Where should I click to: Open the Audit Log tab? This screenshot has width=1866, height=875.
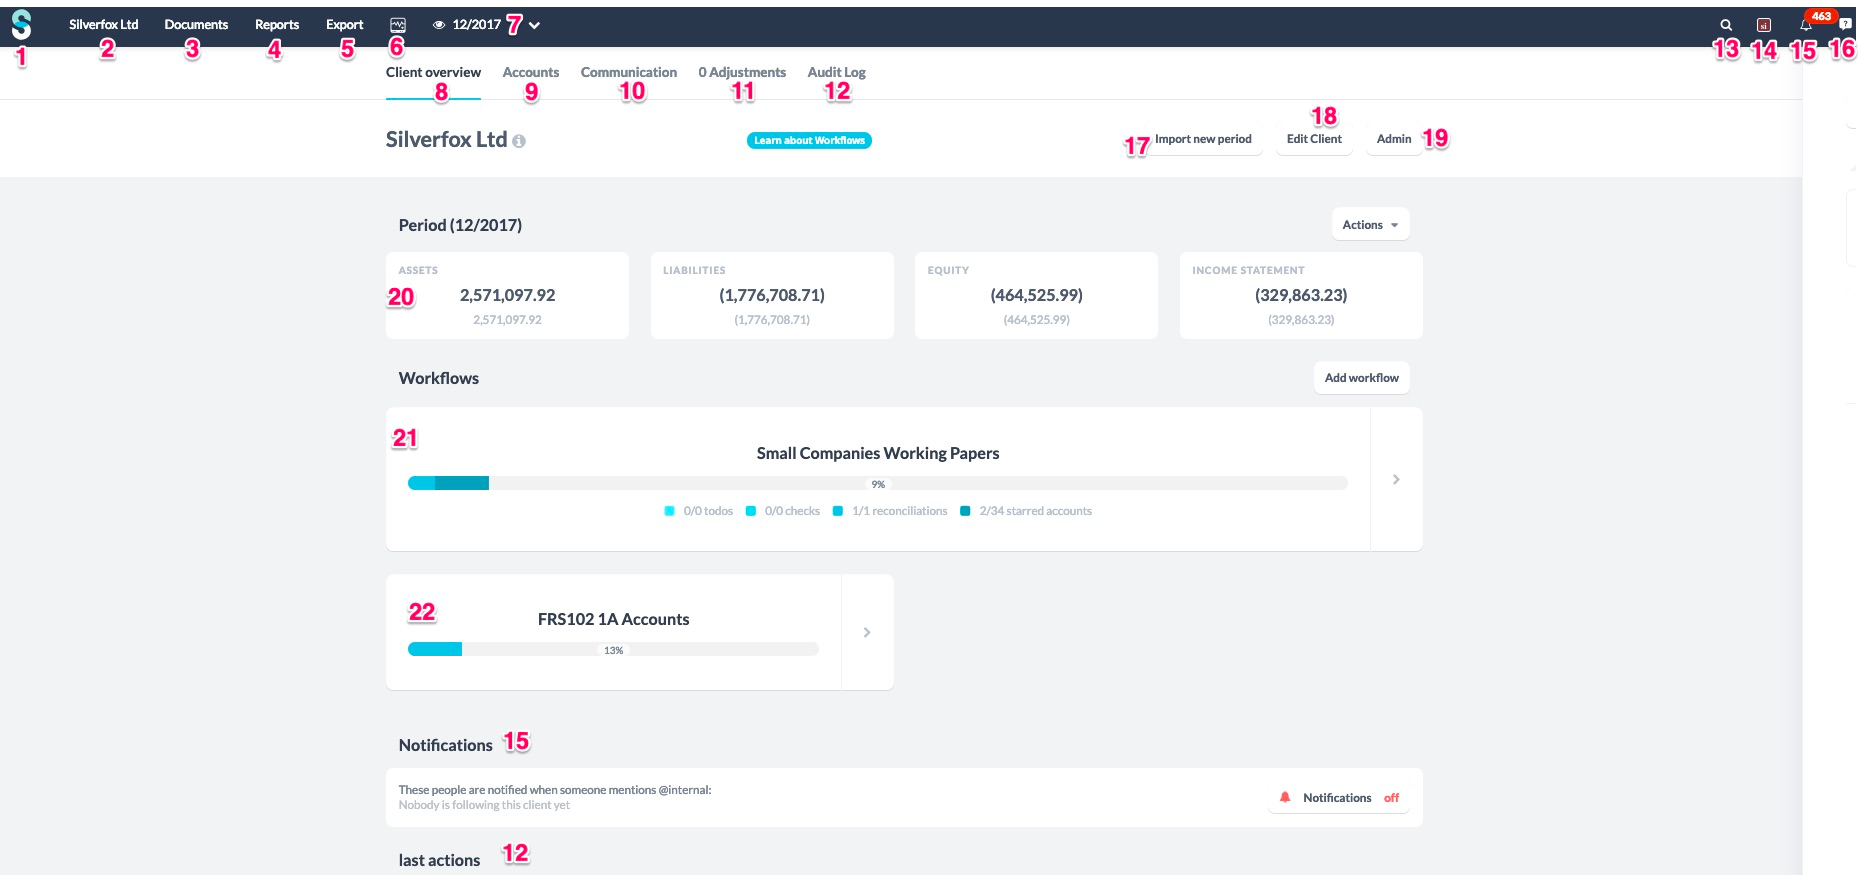point(837,72)
